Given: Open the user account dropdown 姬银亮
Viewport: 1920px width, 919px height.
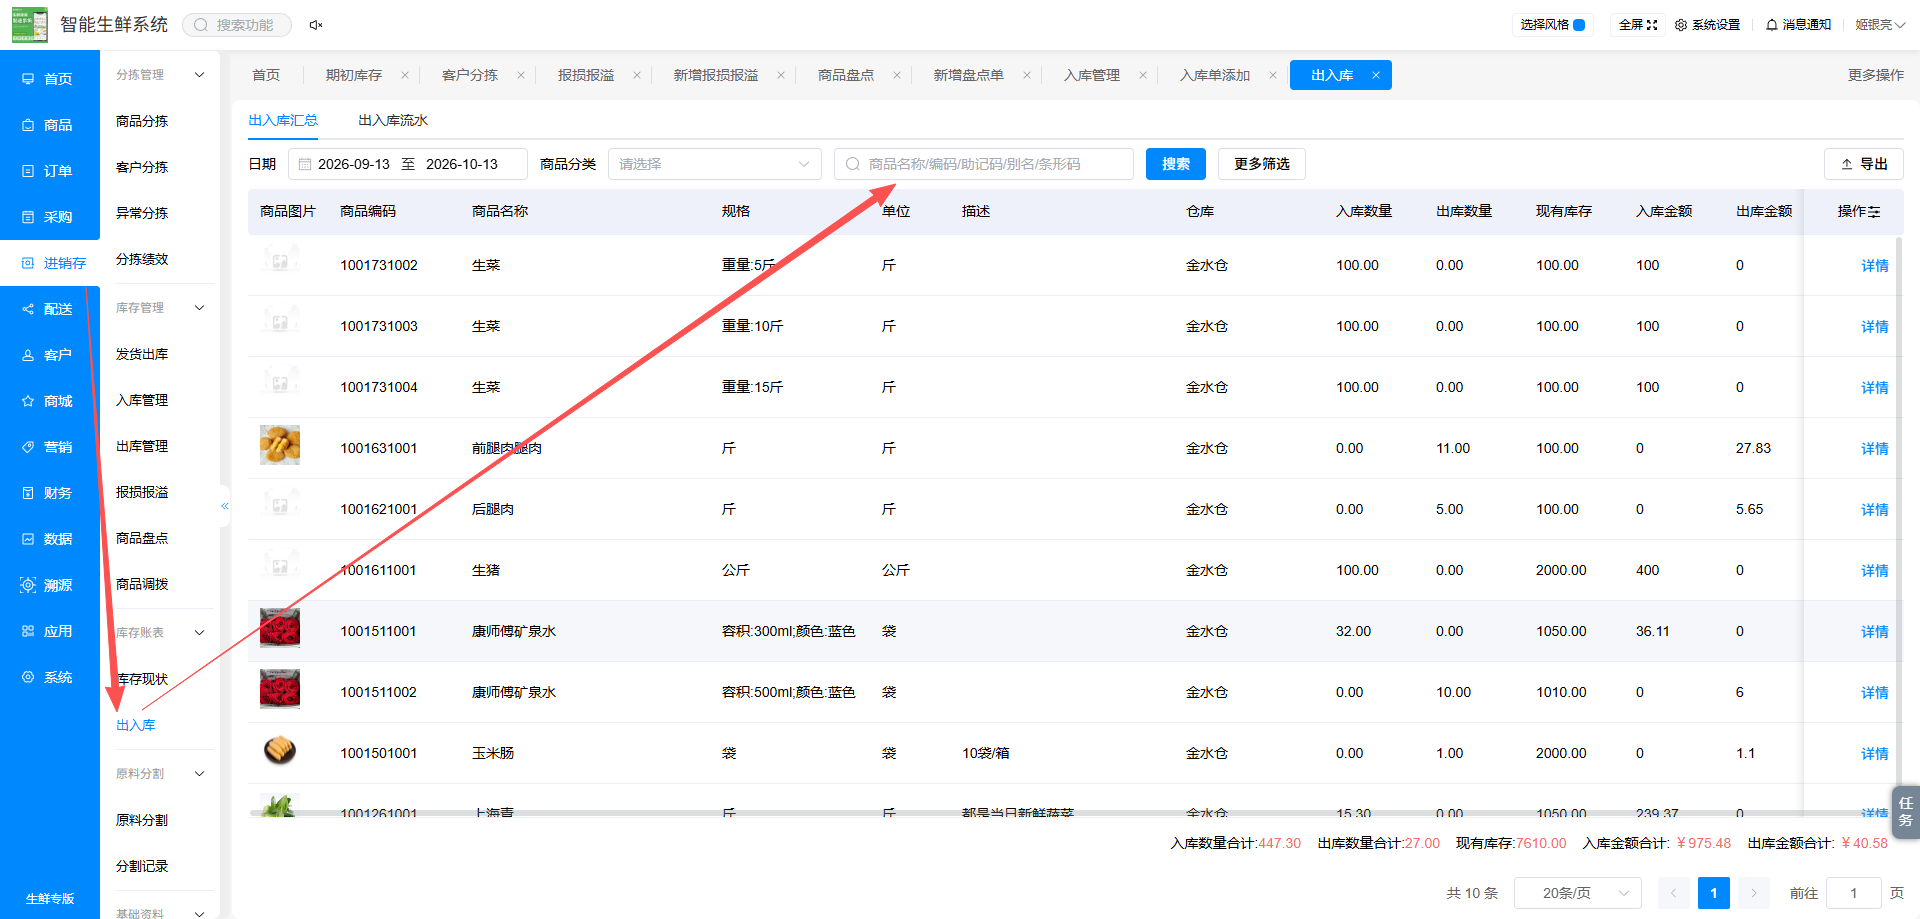Looking at the screenshot, I should 1880,25.
